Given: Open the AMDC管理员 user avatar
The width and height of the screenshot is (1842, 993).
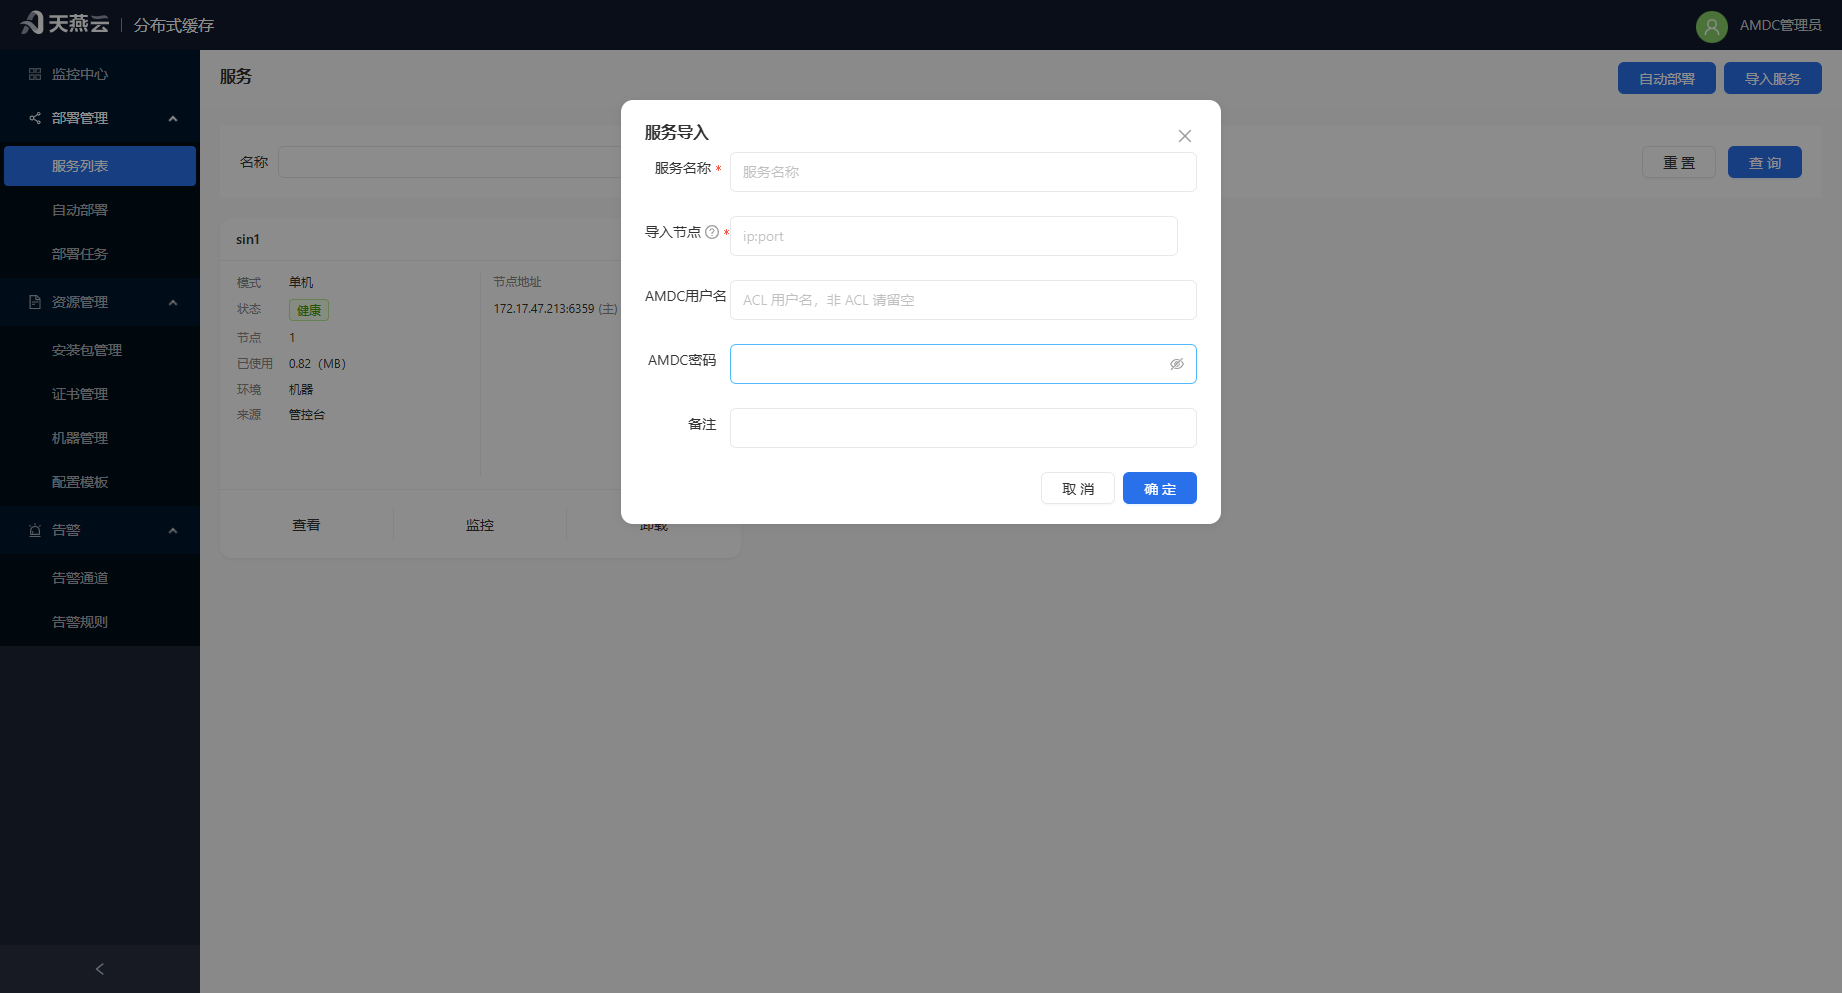Looking at the screenshot, I should point(1711,26).
